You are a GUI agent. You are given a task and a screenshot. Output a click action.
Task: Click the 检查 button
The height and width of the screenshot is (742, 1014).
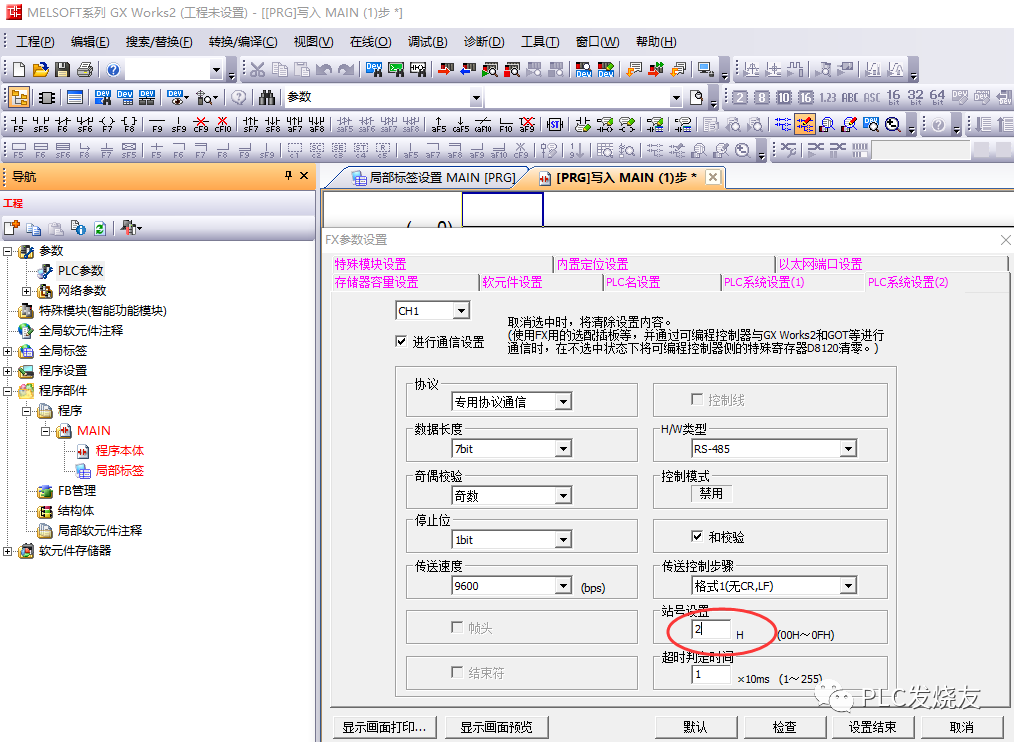785,727
